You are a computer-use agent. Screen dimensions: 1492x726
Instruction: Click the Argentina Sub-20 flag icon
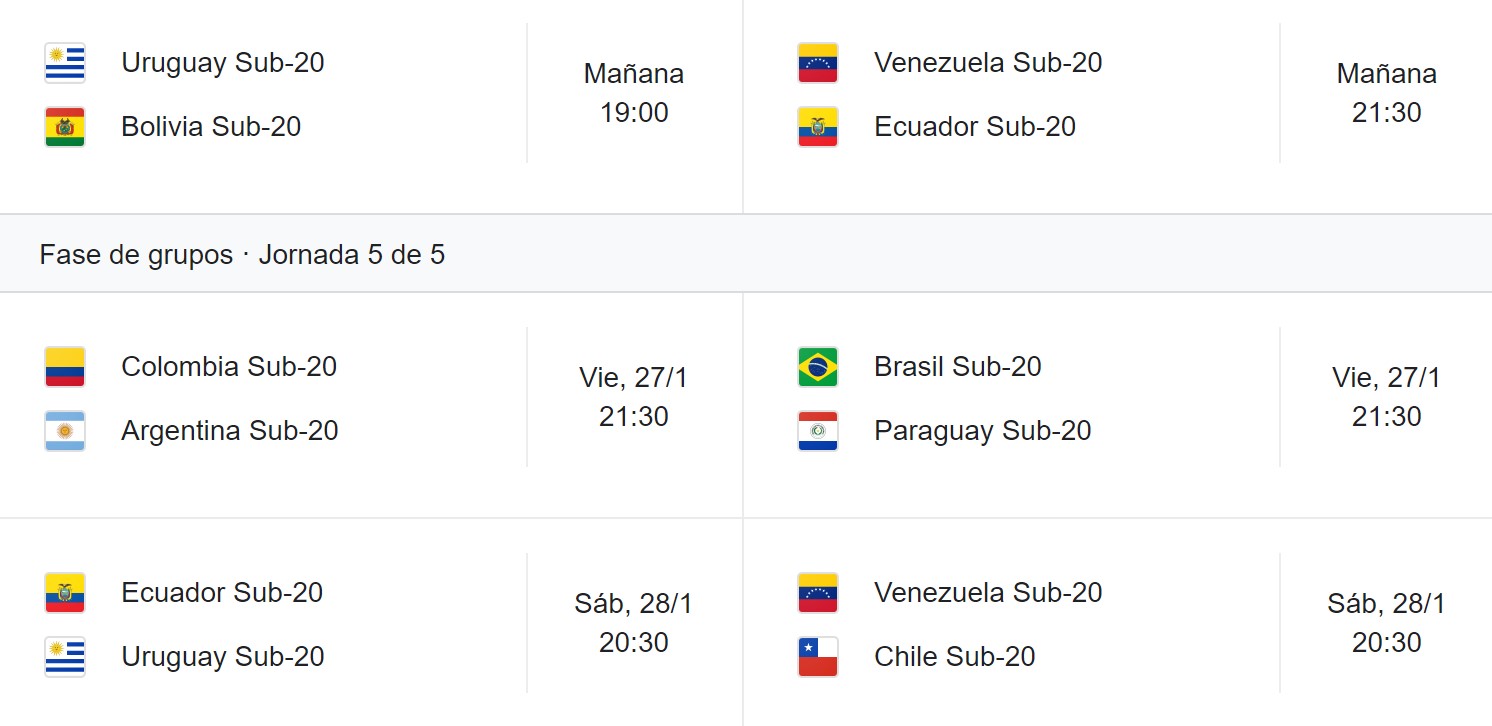(65, 431)
